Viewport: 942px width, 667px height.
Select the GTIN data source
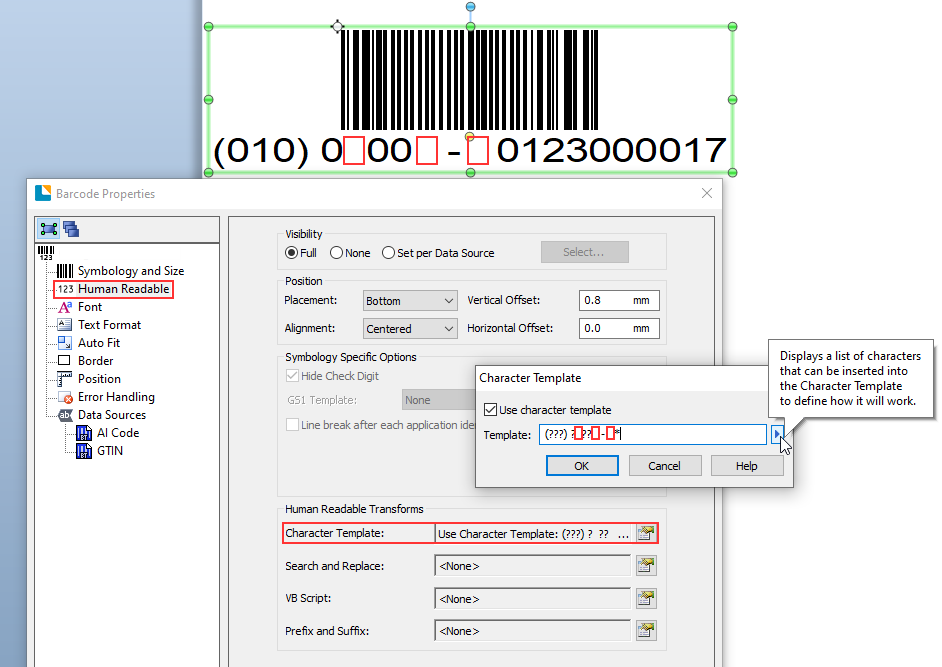[110, 451]
